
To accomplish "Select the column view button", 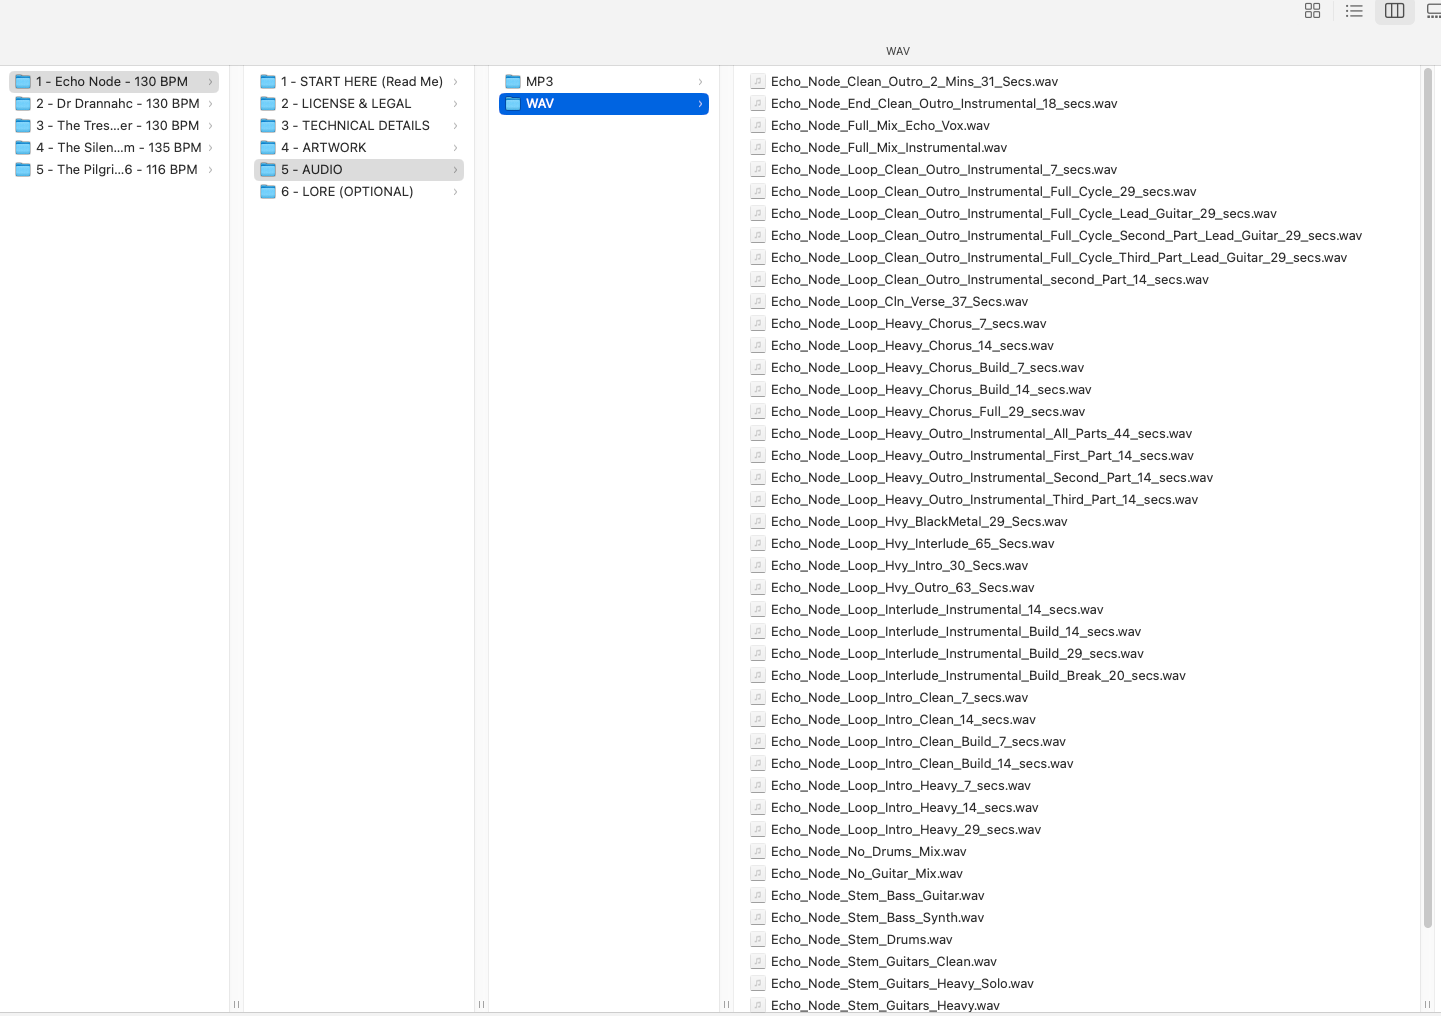I will (1394, 11).
